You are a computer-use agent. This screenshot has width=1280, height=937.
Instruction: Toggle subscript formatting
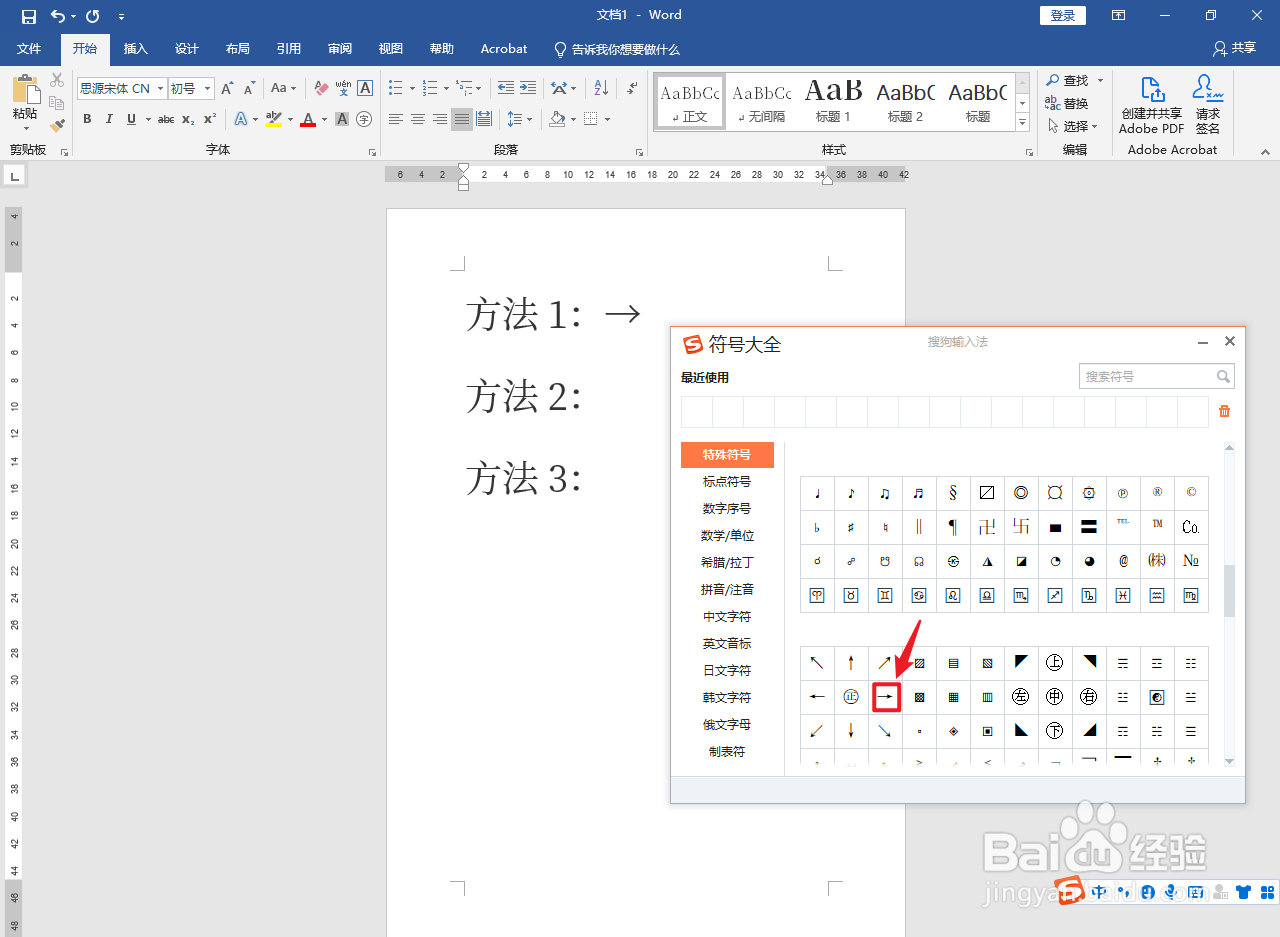point(187,119)
